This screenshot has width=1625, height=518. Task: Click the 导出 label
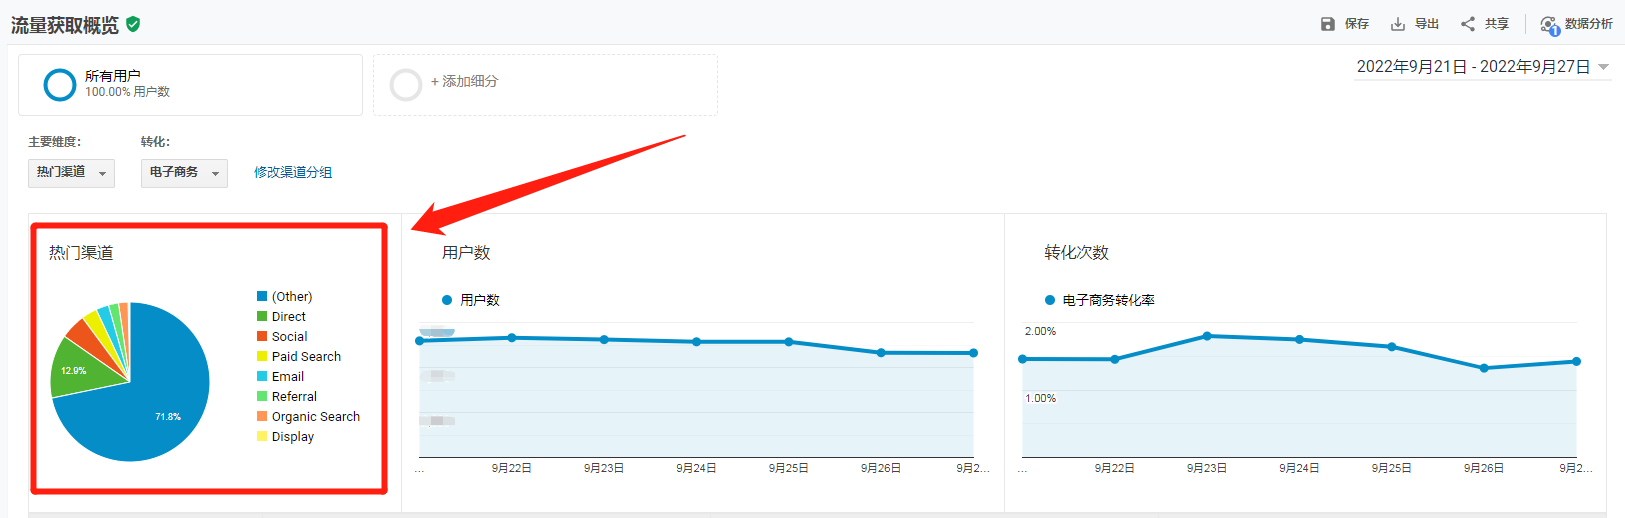(x=1427, y=24)
